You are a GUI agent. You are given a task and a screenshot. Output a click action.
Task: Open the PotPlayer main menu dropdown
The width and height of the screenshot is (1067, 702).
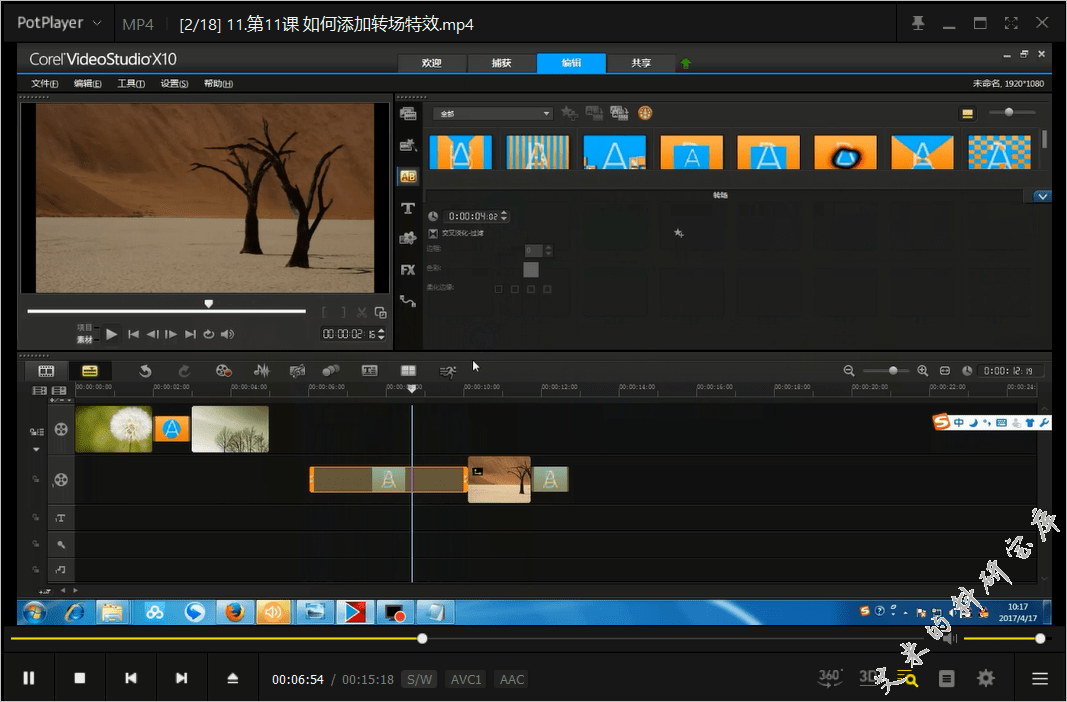tap(59, 22)
